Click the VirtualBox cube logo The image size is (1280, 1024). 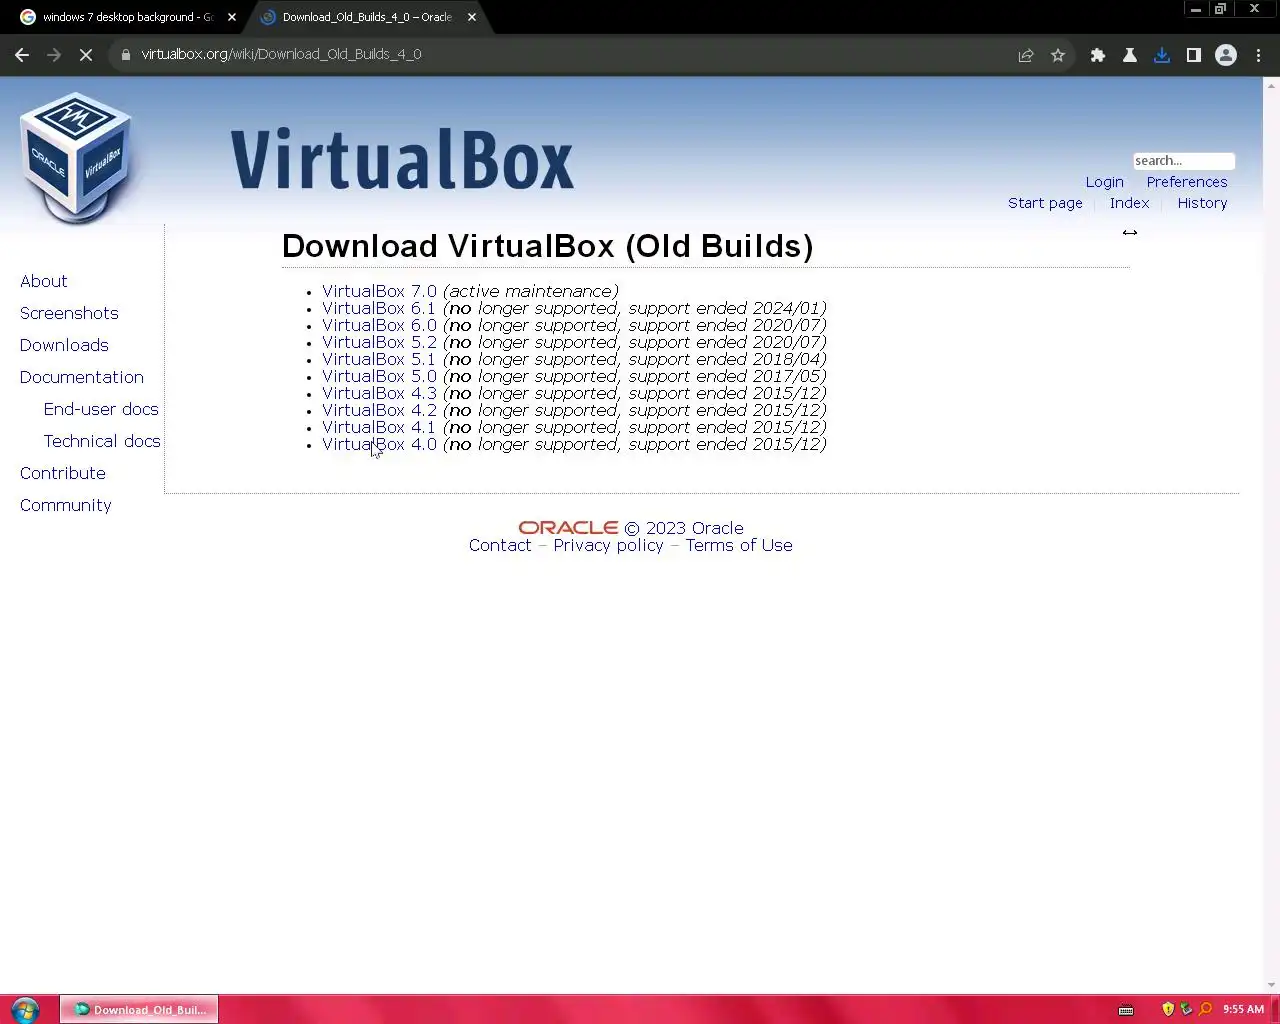(x=76, y=157)
